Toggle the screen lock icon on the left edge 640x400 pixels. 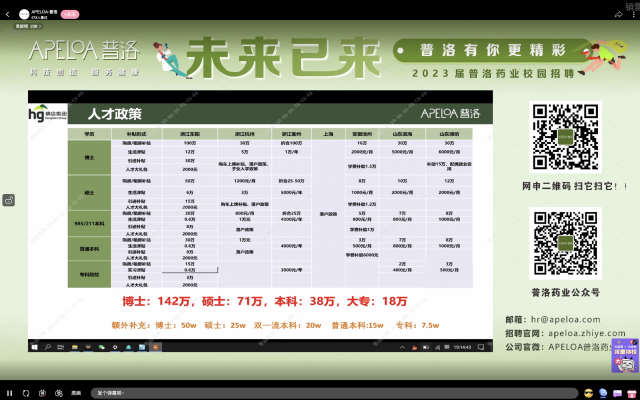coord(9,200)
